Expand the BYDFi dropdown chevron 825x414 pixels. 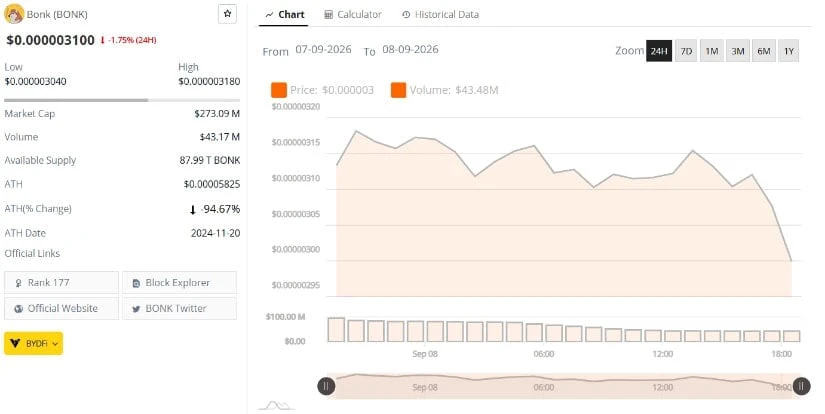tap(55, 344)
